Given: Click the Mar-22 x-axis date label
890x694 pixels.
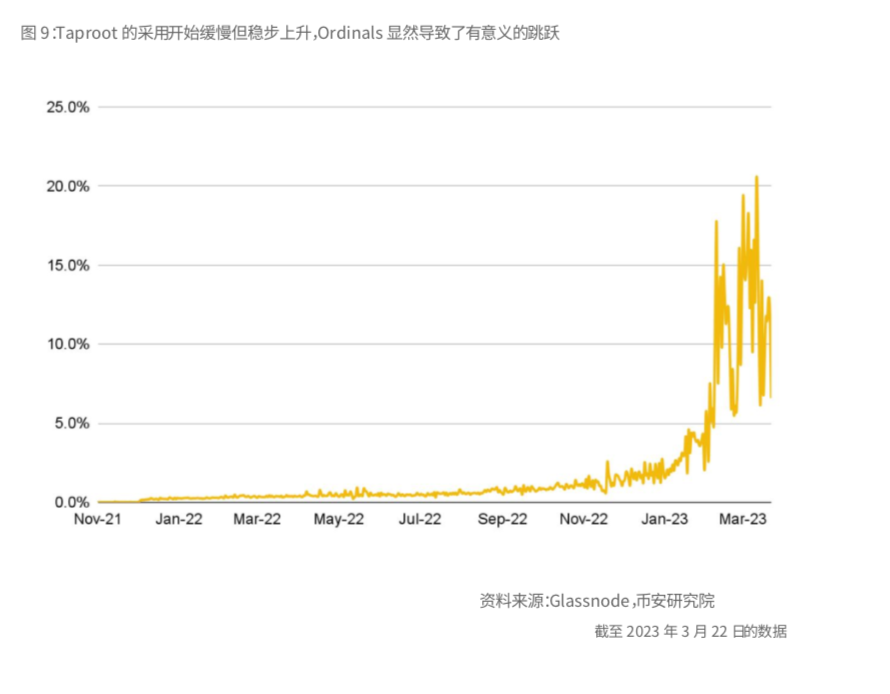Looking at the screenshot, I should [258, 520].
